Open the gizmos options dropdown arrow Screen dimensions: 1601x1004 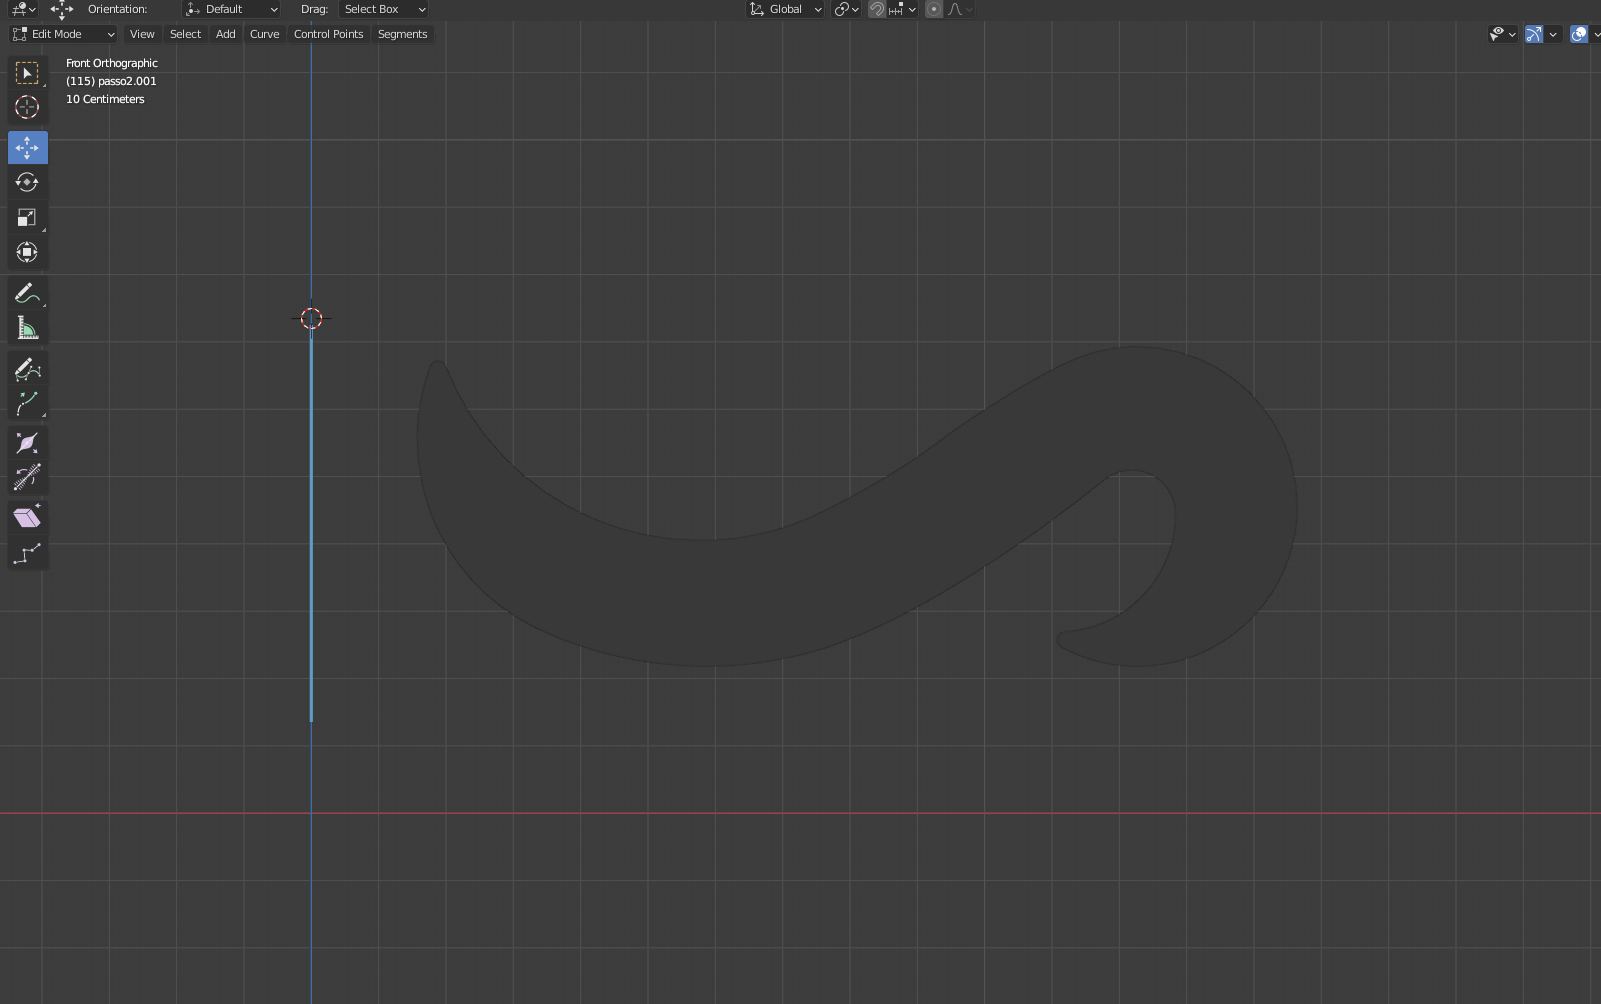point(1553,34)
